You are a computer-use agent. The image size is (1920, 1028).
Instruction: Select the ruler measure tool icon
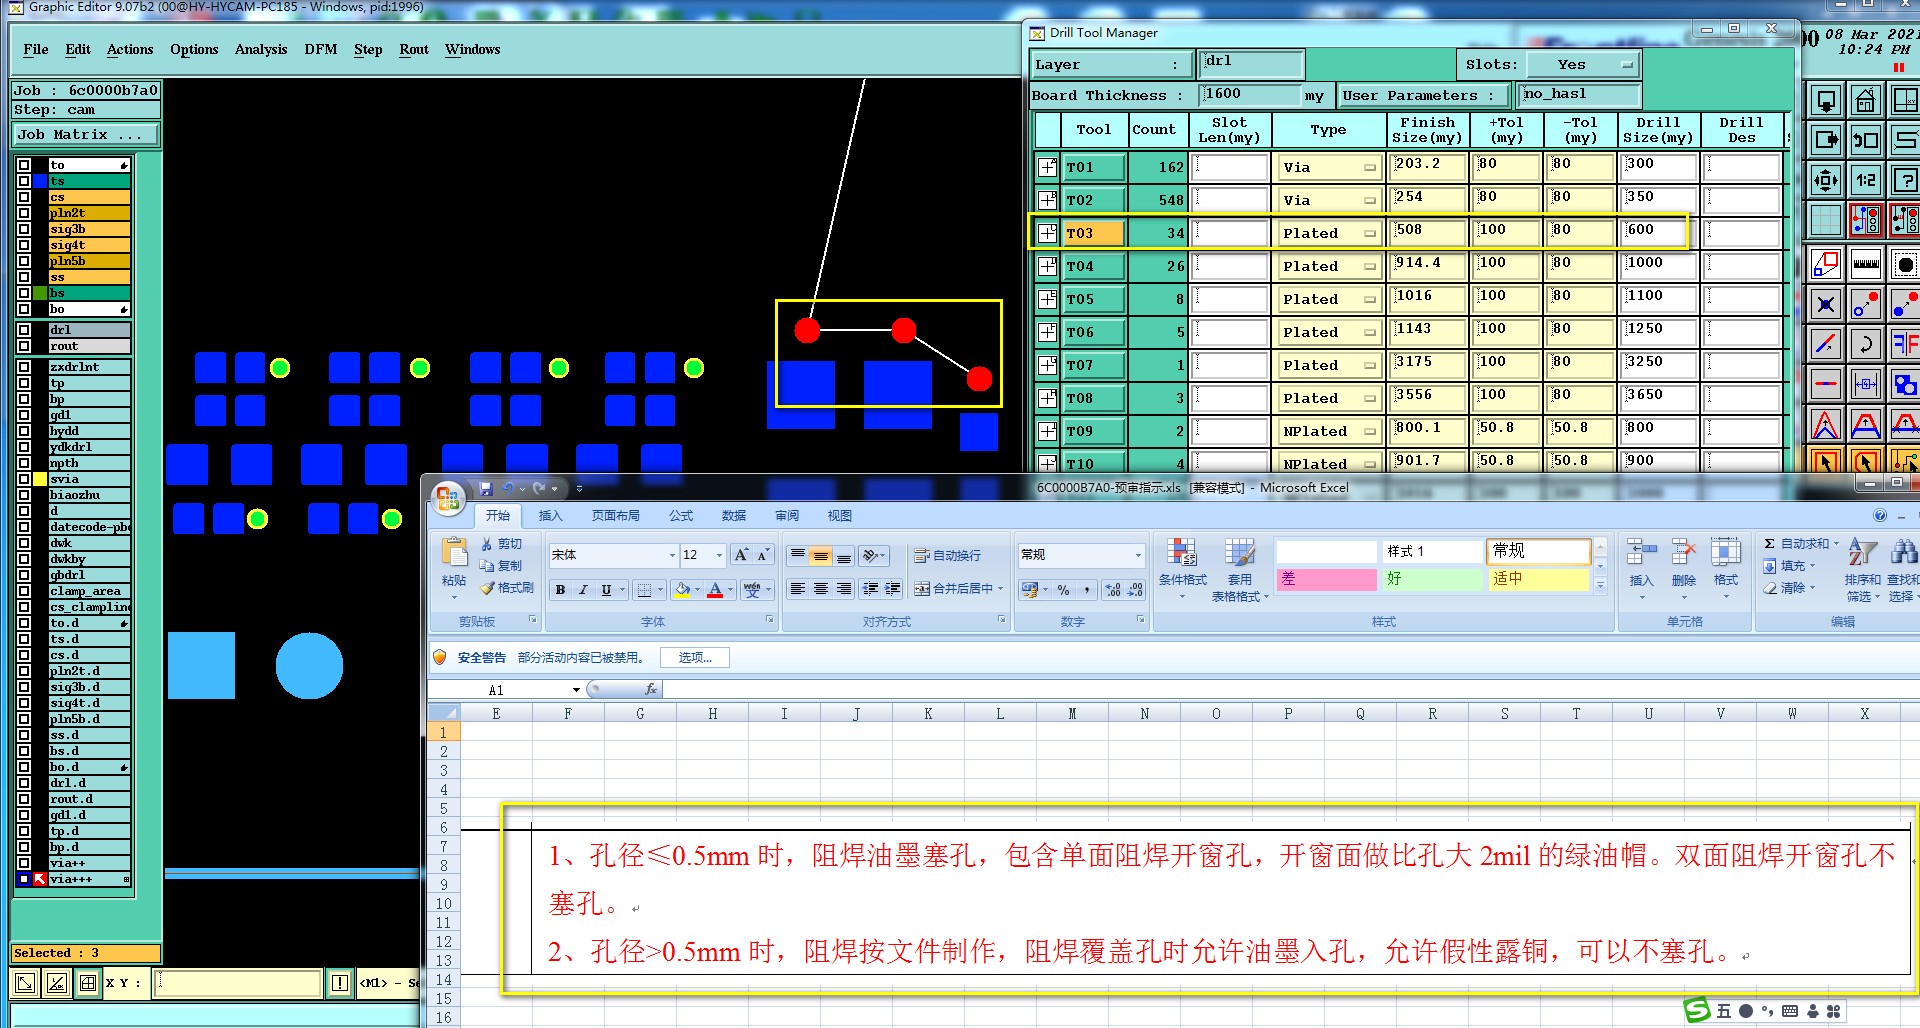(x=1866, y=265)
